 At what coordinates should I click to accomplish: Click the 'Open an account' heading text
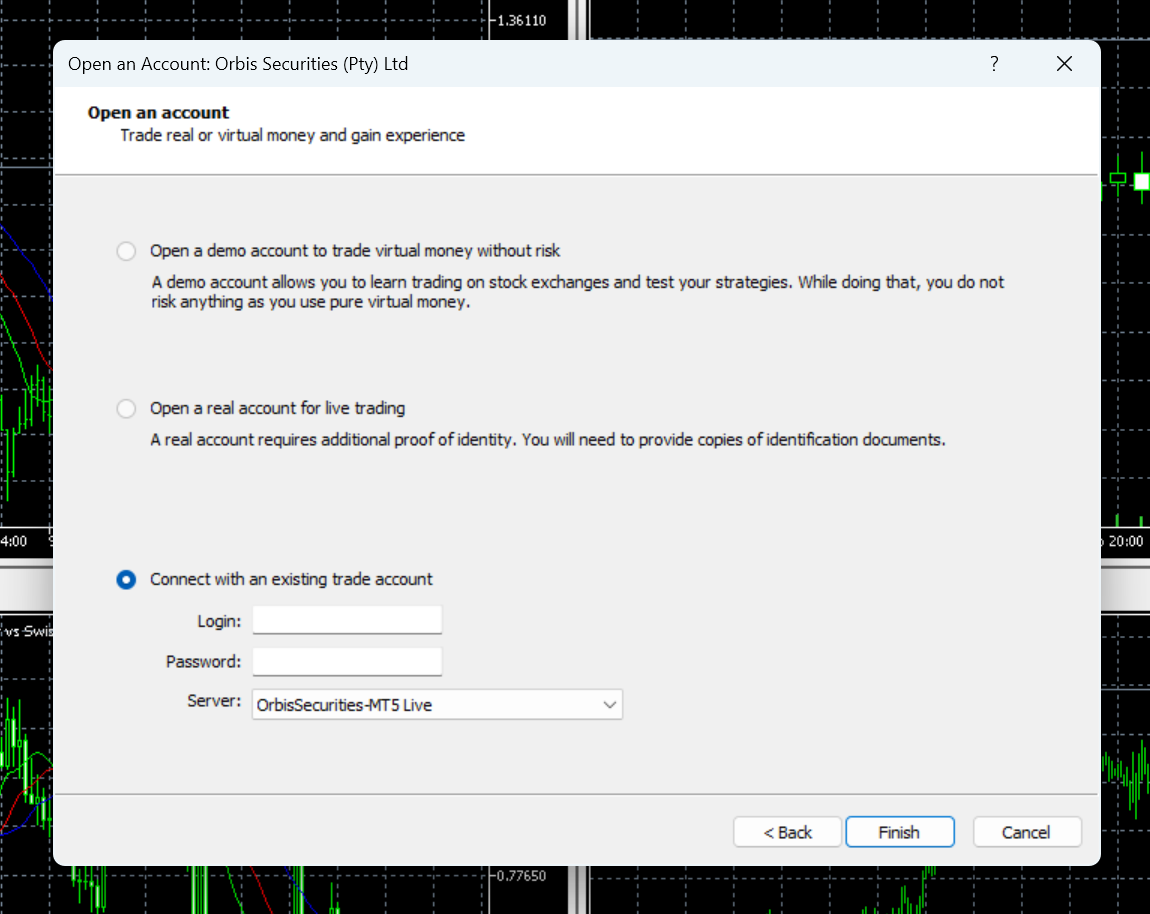pos(158,112)
